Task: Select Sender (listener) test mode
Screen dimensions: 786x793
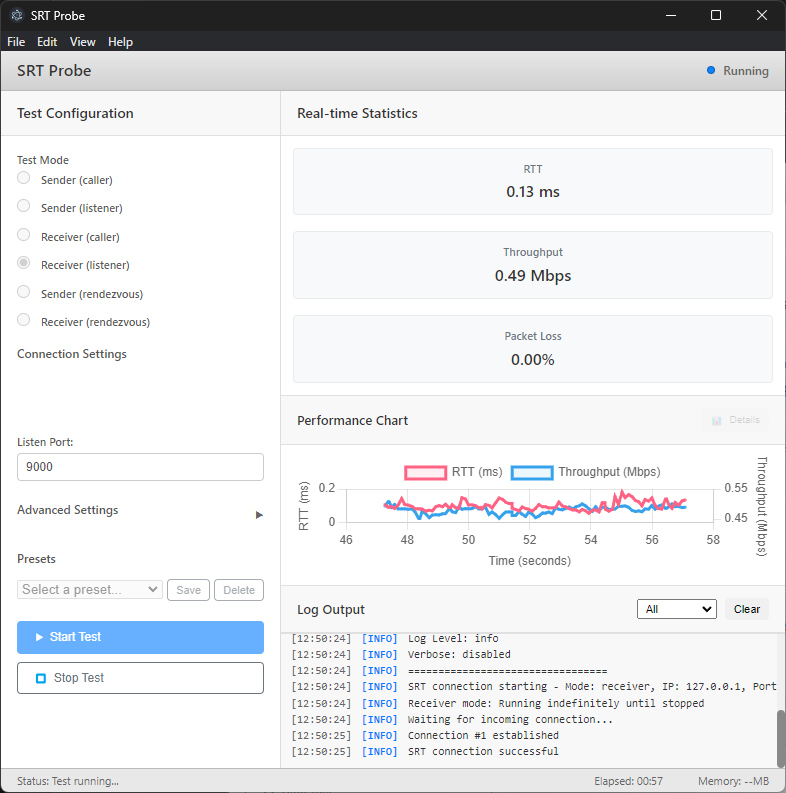Action: point(23,206)
